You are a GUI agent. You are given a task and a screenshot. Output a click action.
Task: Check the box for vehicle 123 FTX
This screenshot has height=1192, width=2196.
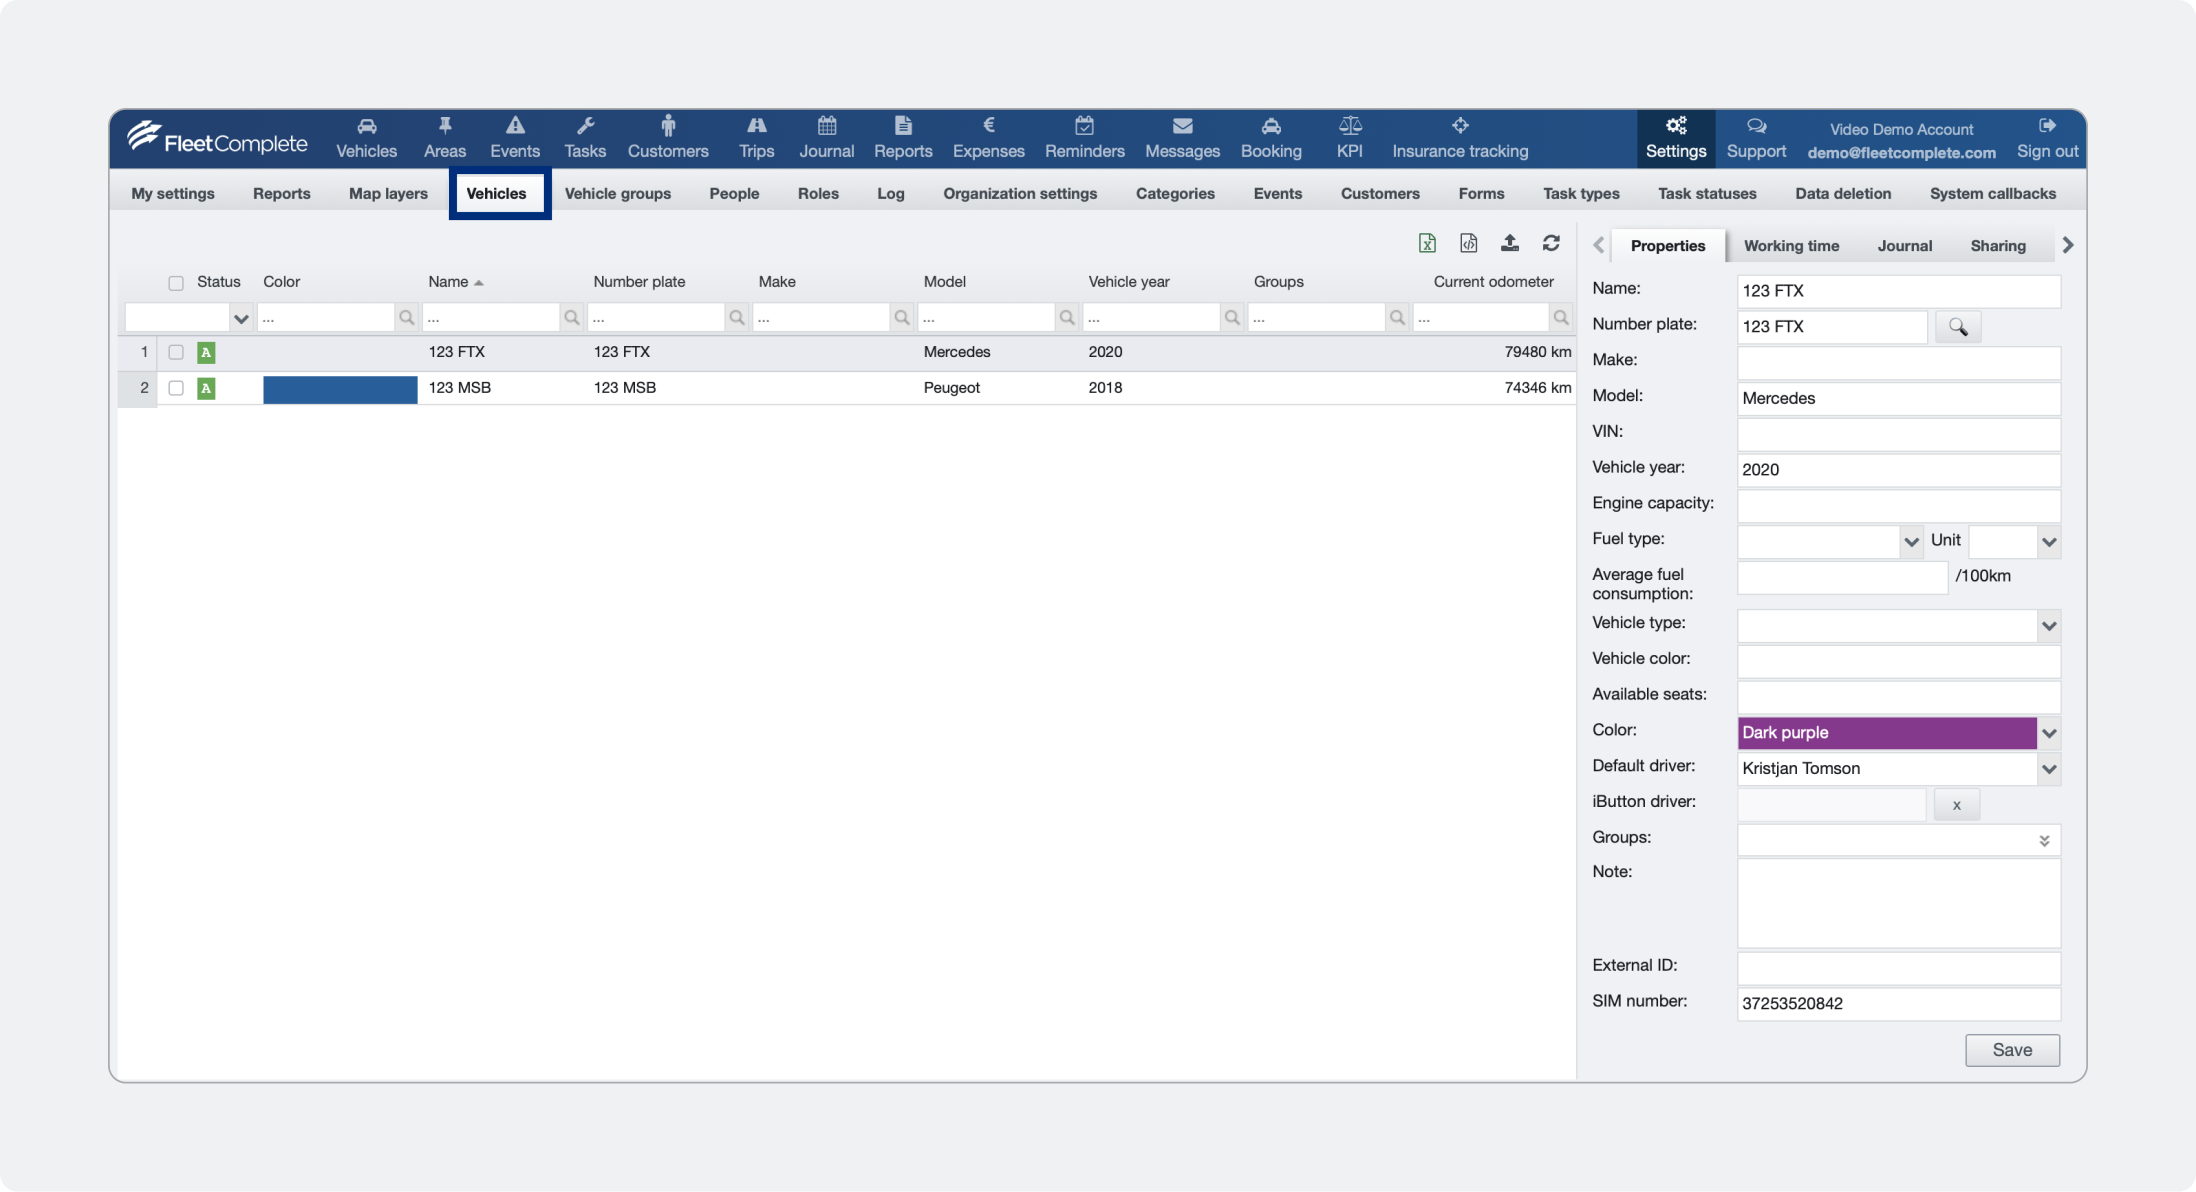pyautogui.click(x=176, y=352)
